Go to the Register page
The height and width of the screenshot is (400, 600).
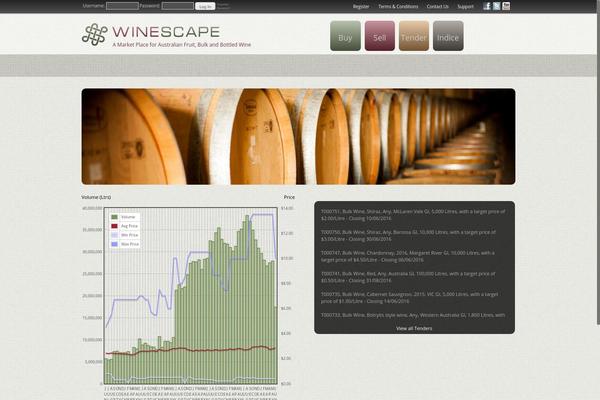(x=361, y=7)
